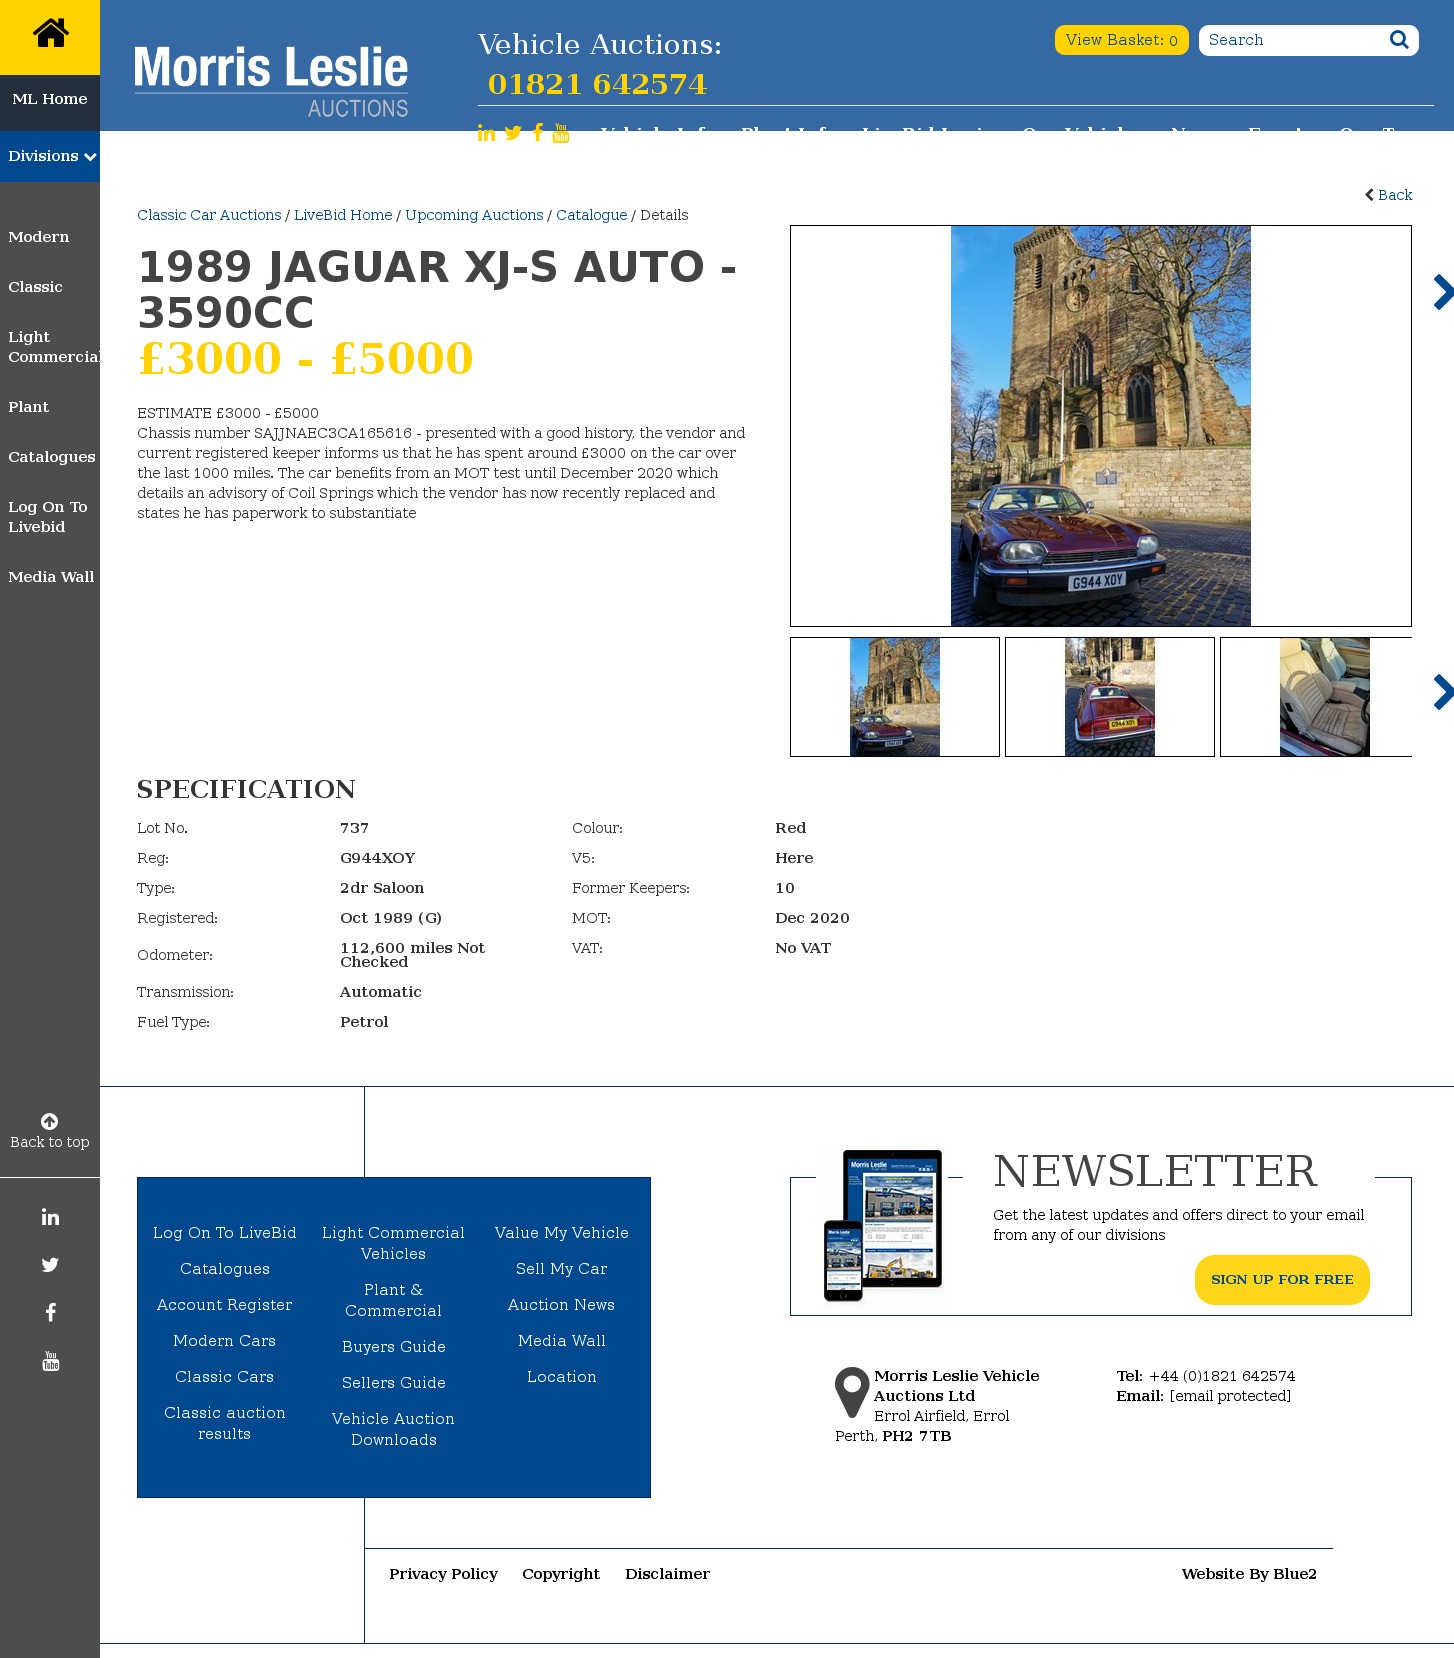Open Twitter icon in left sidebar
The image size is (1454, 1658).
coord(50,1265)
